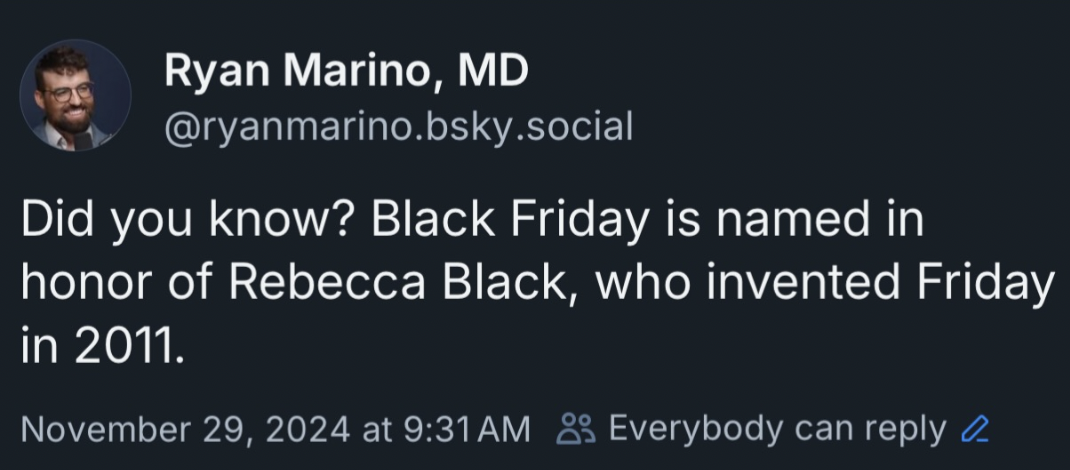
Task: Click the 'Ryan Marino, MD' display name
Action: coord(345,71)
